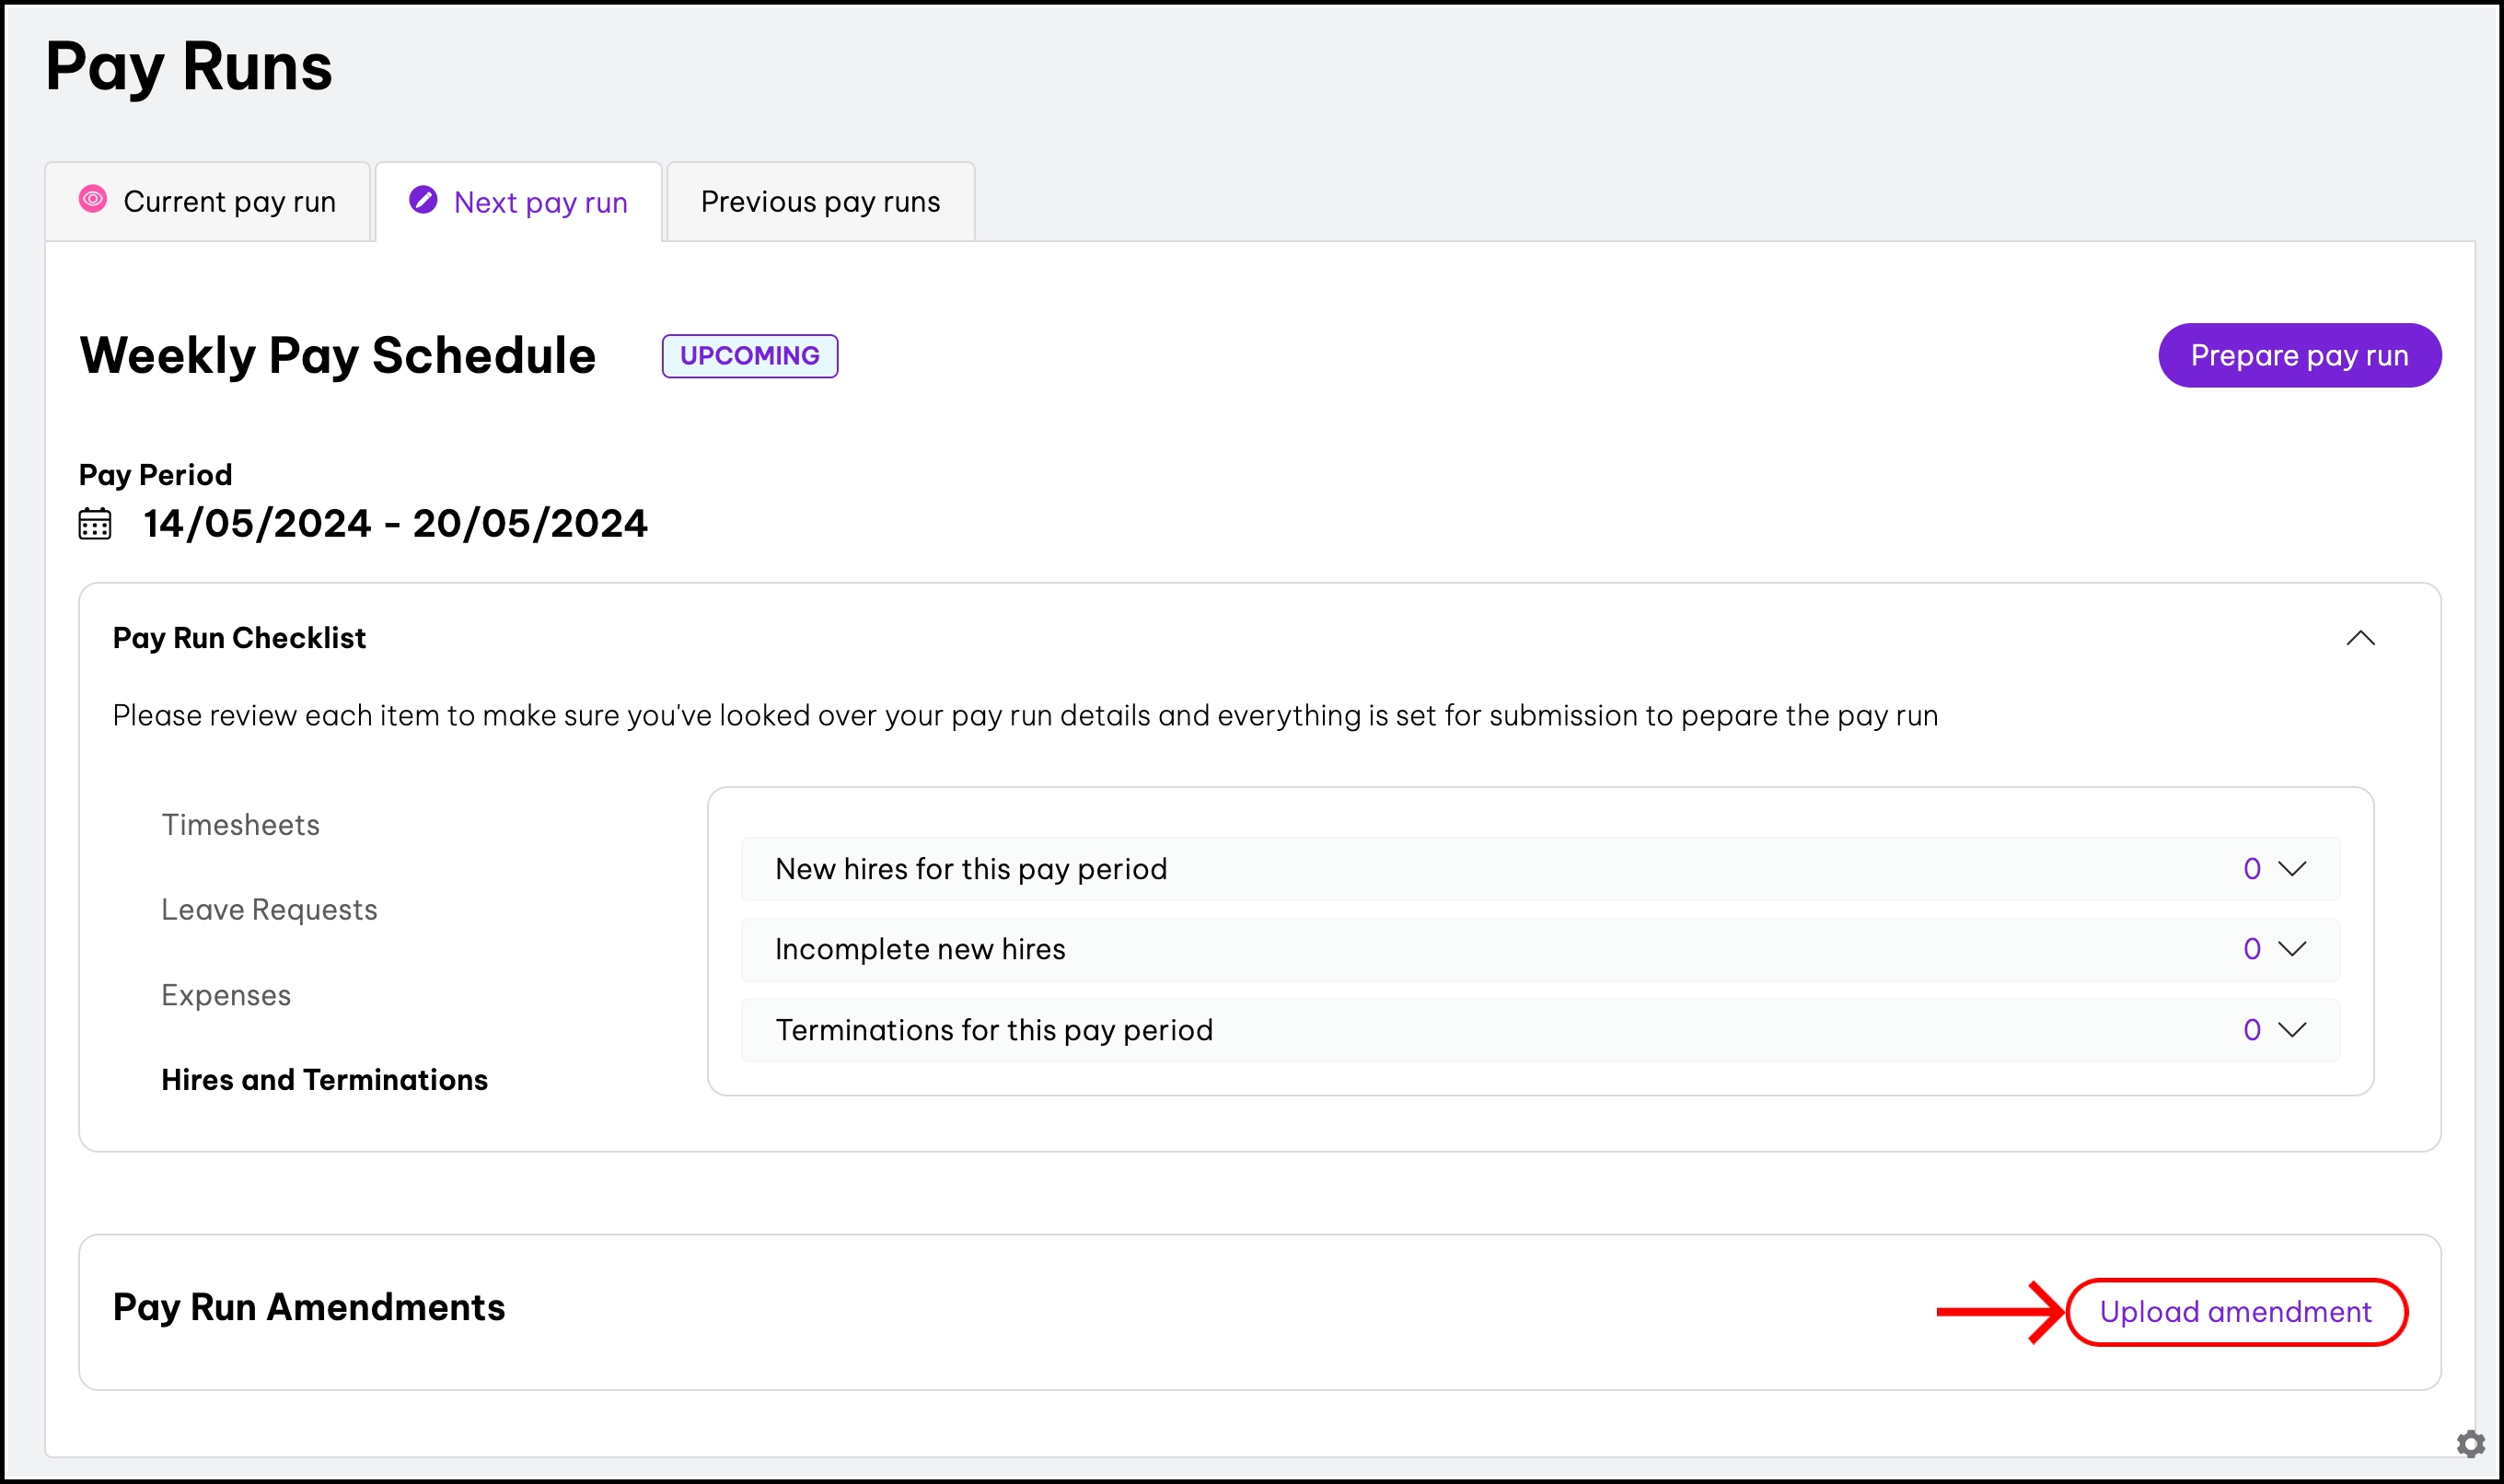Click the pink eye icon on Current pay run
The width and height of the screenshot is (2504, 1484).
click(93, 199)
